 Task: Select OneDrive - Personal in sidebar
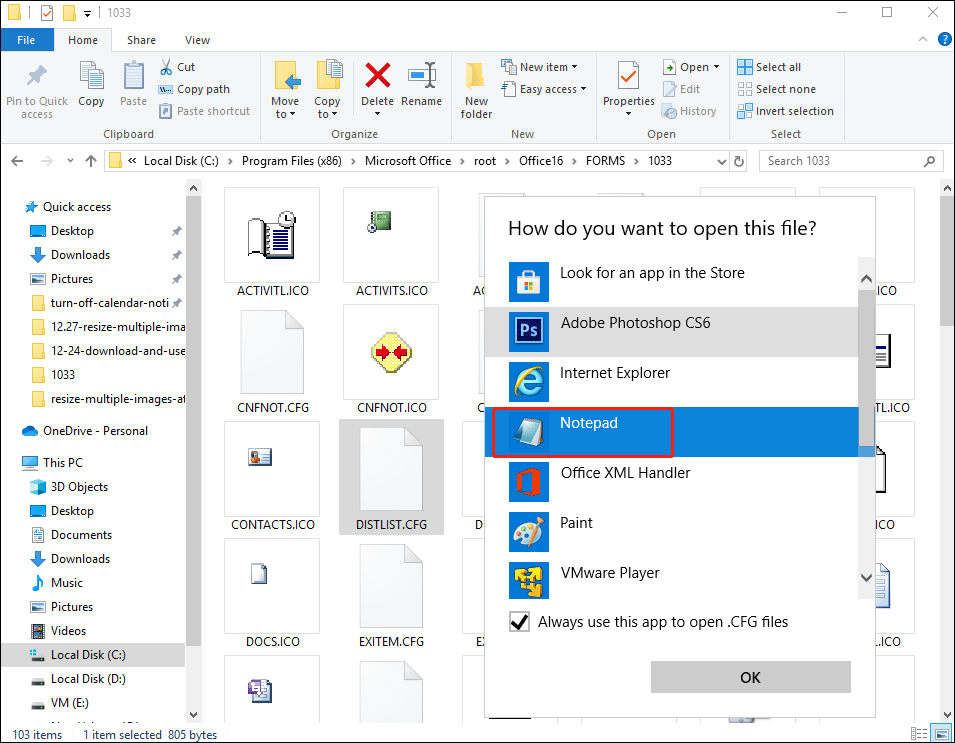click(x=95, y=431)
